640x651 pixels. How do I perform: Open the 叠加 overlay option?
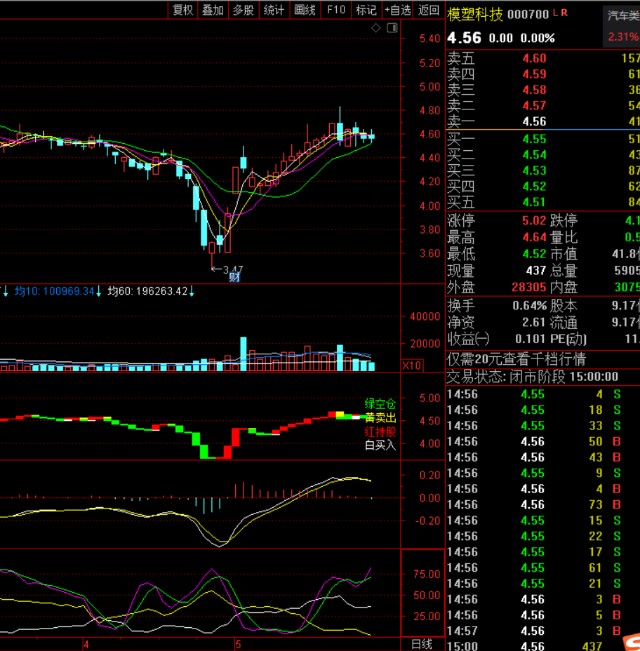click(x=213, y=10)
